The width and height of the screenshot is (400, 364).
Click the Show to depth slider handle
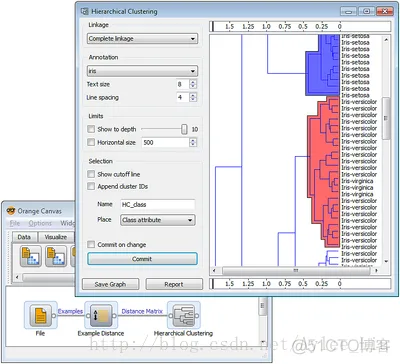tap(184, 129)
